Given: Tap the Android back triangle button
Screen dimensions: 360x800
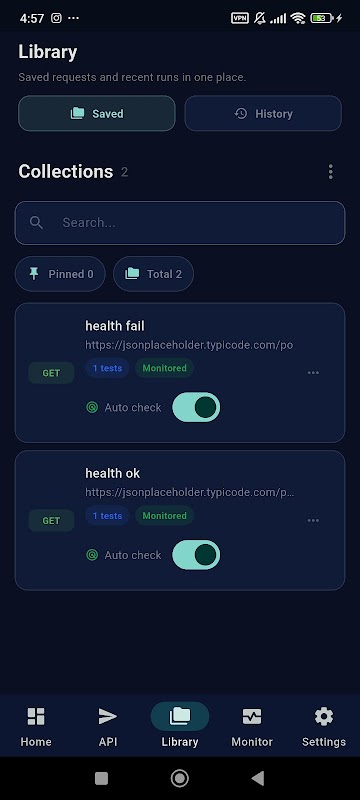Looking at the screenshot, I should [258, 778].
